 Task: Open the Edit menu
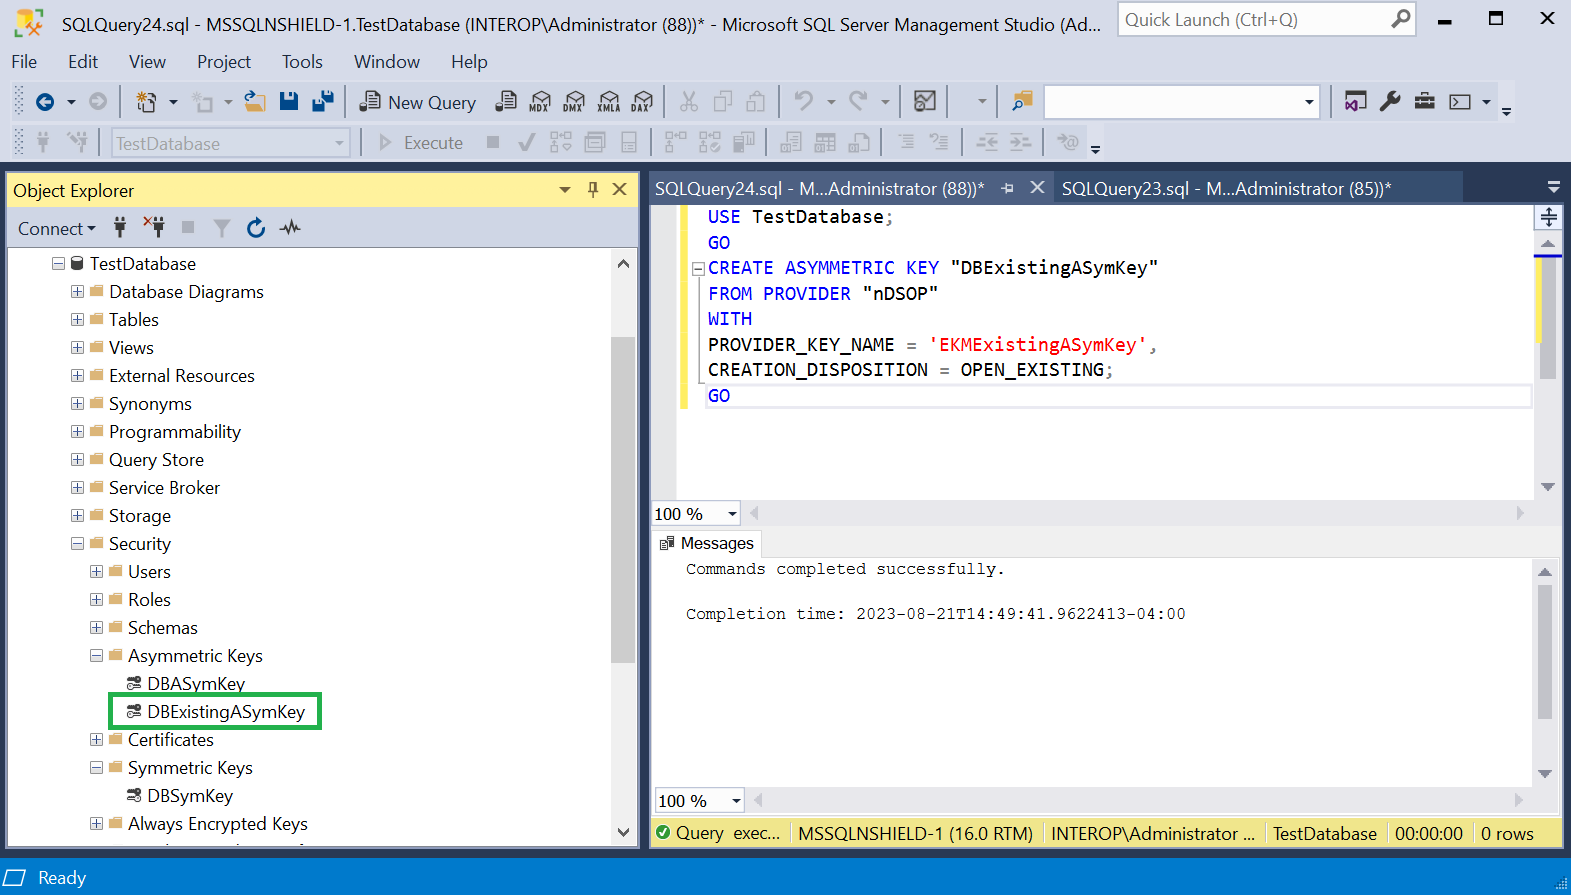(83, 62)
